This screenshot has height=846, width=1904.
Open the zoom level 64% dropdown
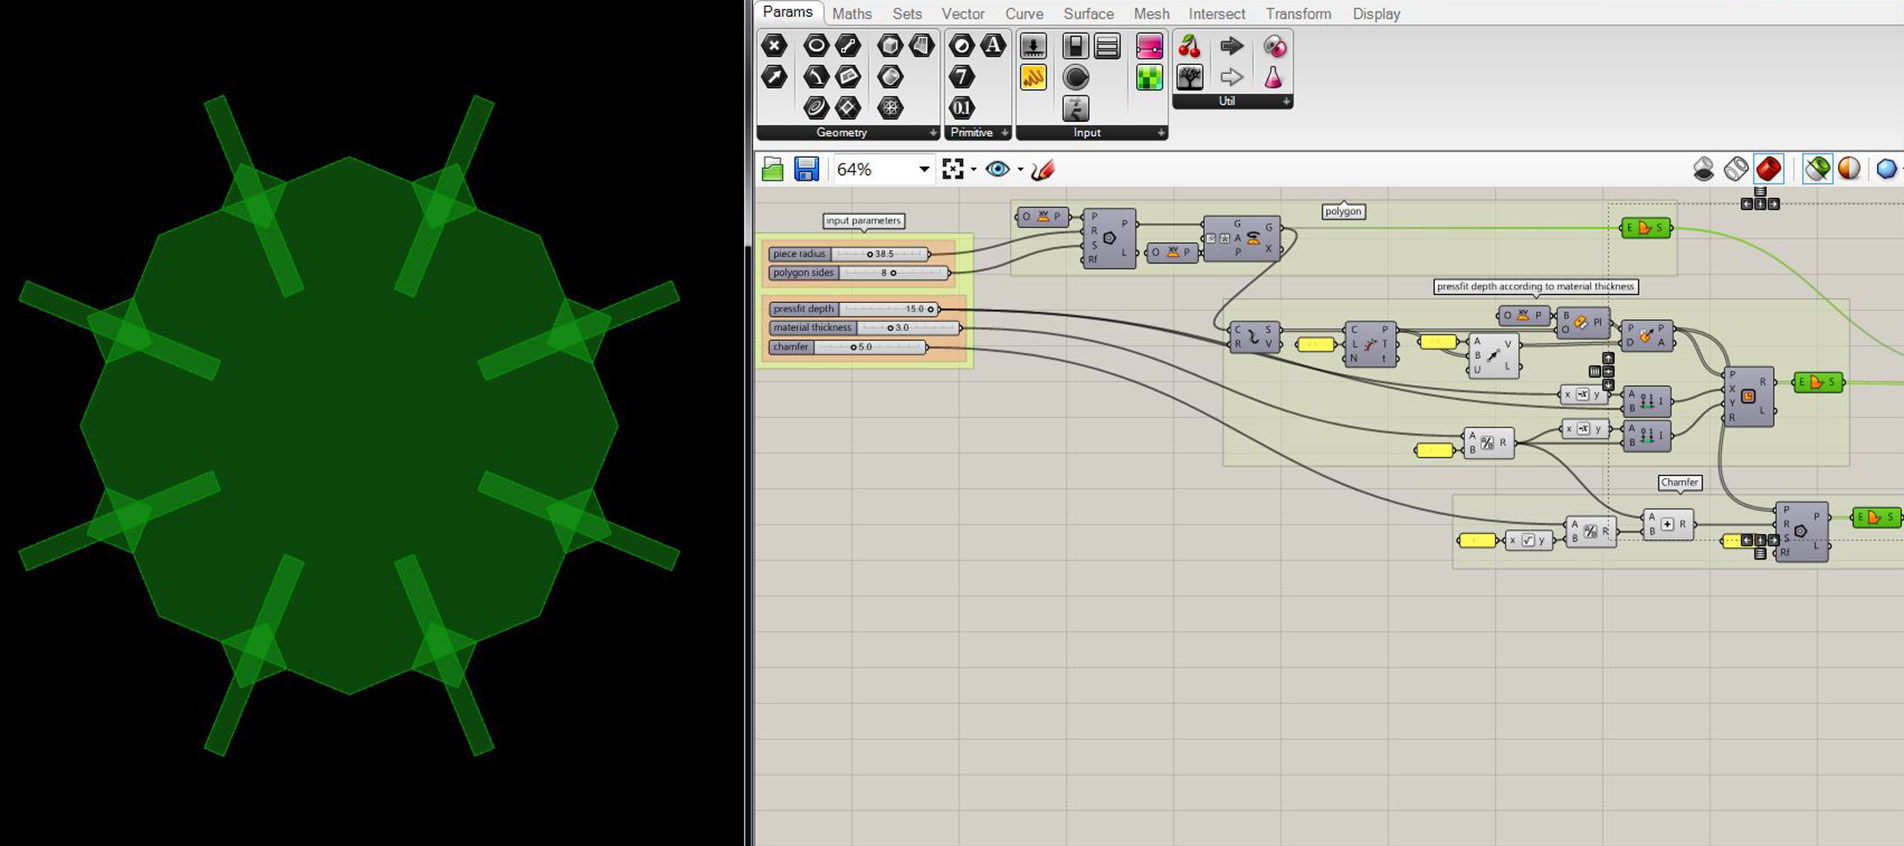(924, 169)
